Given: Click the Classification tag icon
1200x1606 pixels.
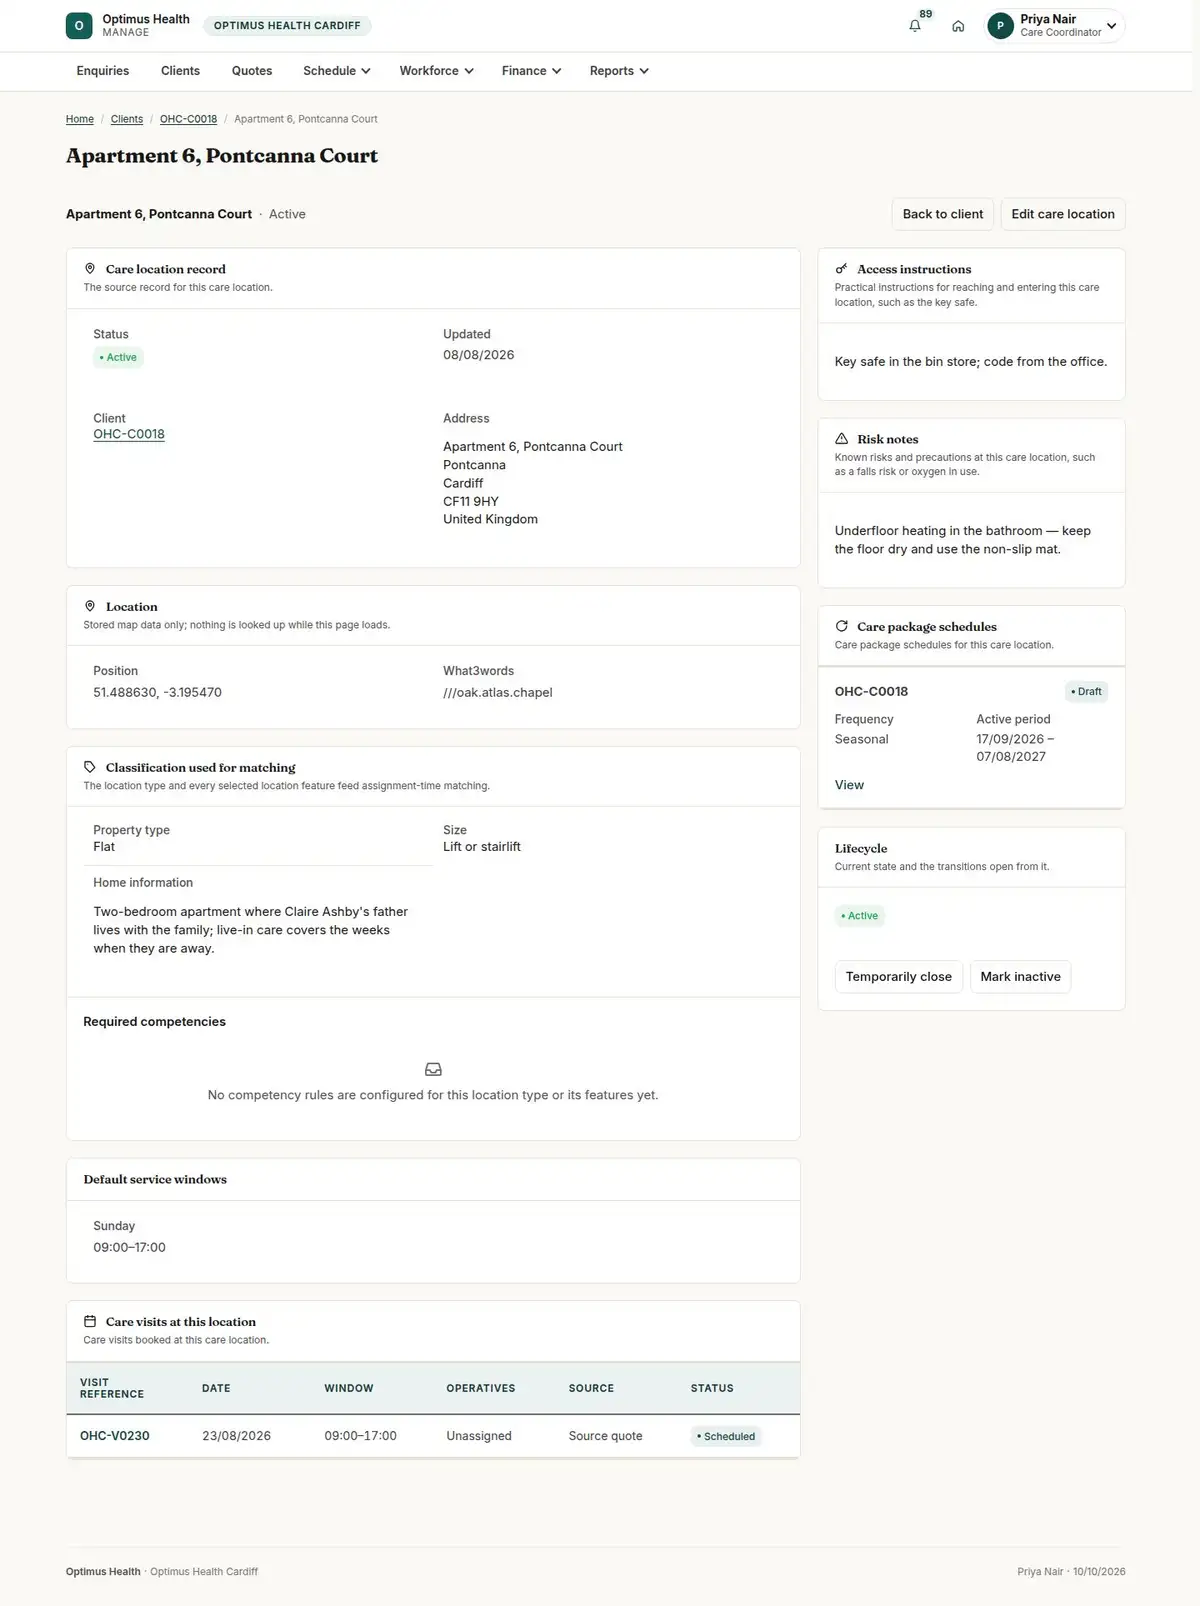Looking at the screenshot, I should (90, 767).
